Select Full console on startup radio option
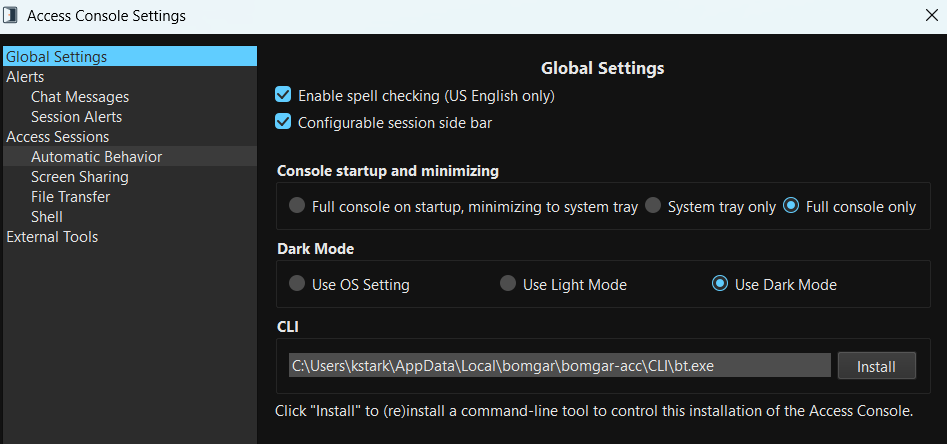The height and width of the screenshot is (444, 947). coord(297,206)
